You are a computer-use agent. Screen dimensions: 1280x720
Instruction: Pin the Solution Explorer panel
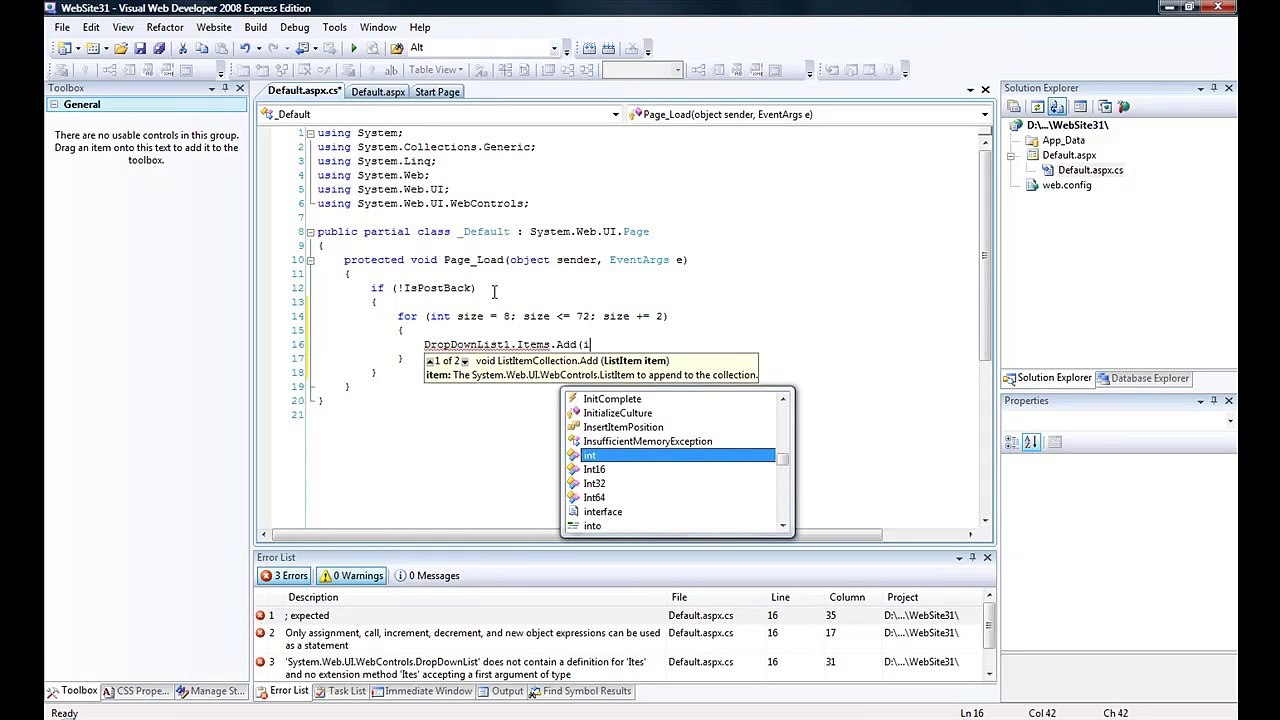(x=1215, y=88)
